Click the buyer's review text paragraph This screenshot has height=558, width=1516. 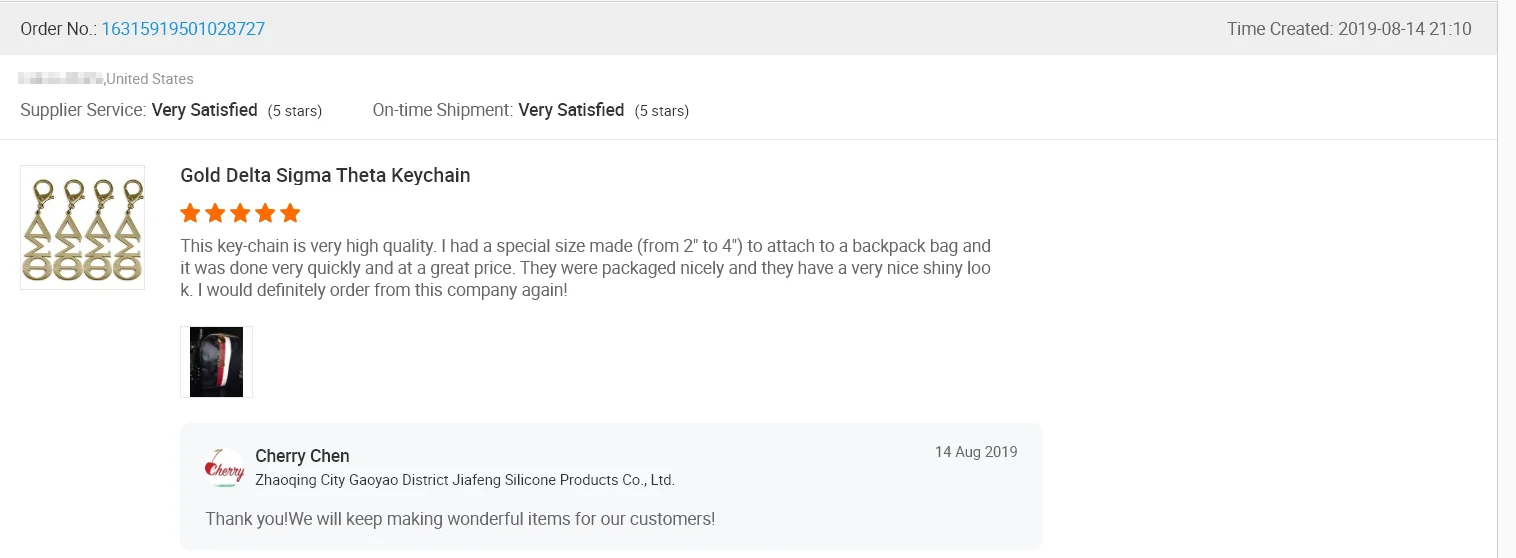point(585,268)
